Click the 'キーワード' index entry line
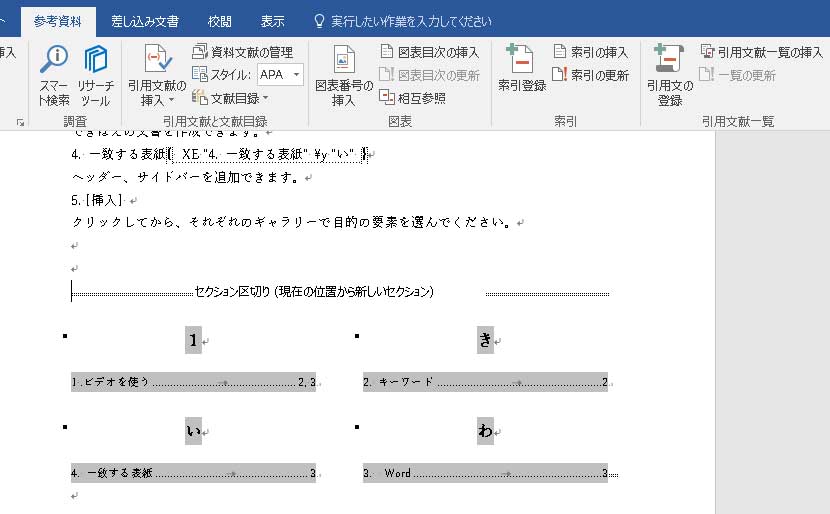This screenshot has width=830, height=514. pyautogui.click(x=485, y=382)
